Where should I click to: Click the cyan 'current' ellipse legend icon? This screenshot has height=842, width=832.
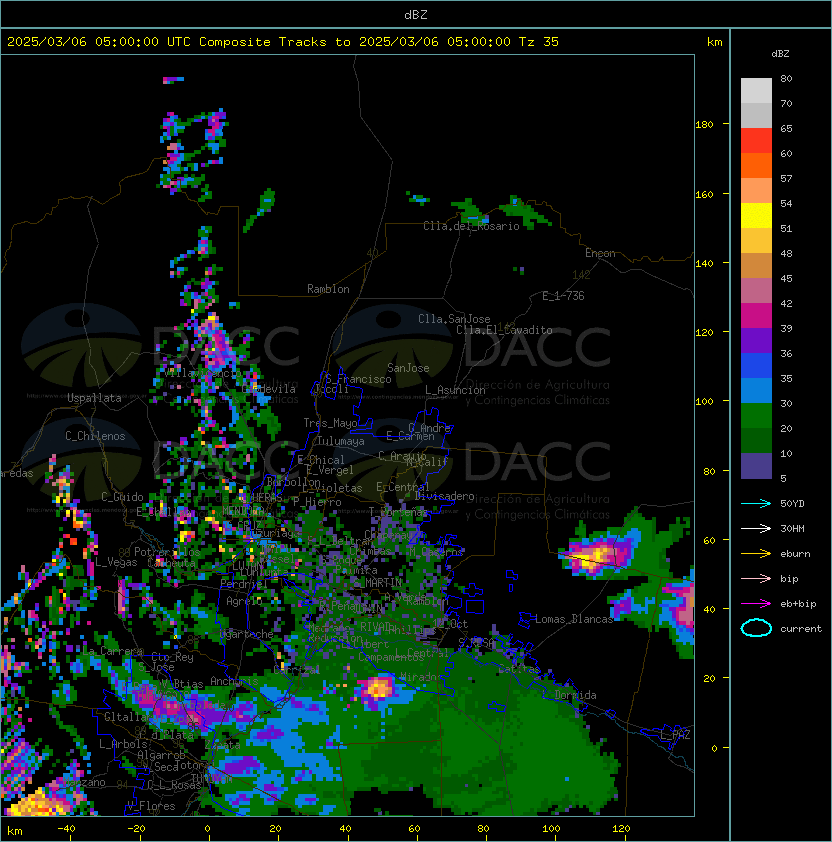[756, 628]
